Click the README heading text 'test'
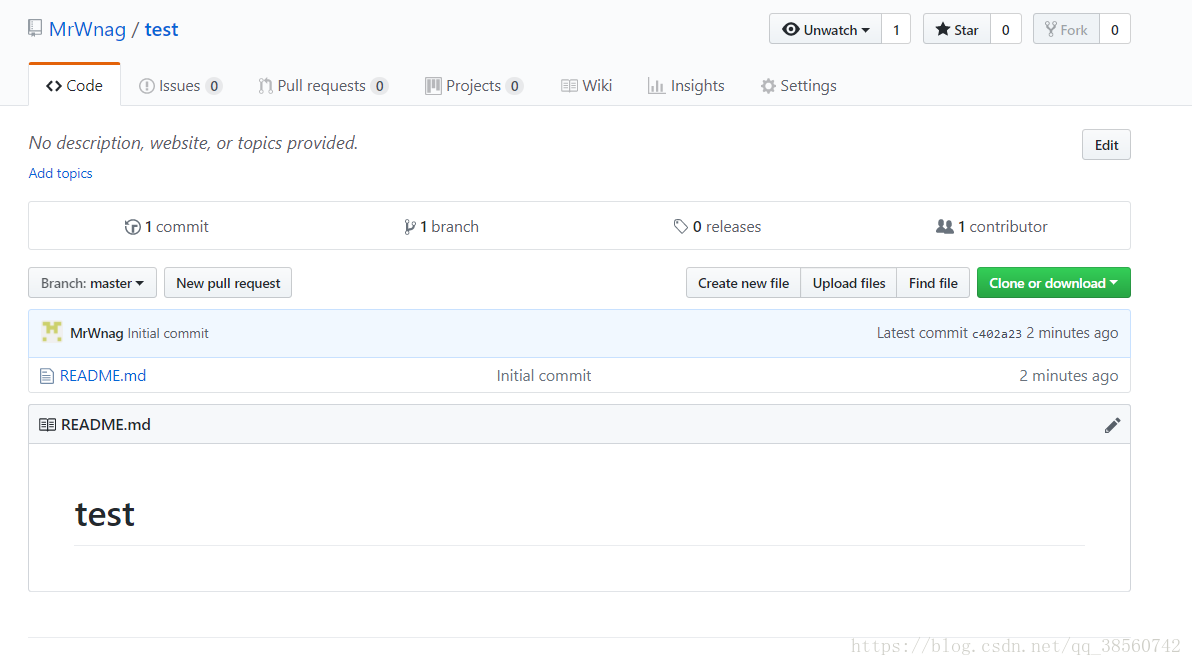1192x666 pixels. (105, 515)
